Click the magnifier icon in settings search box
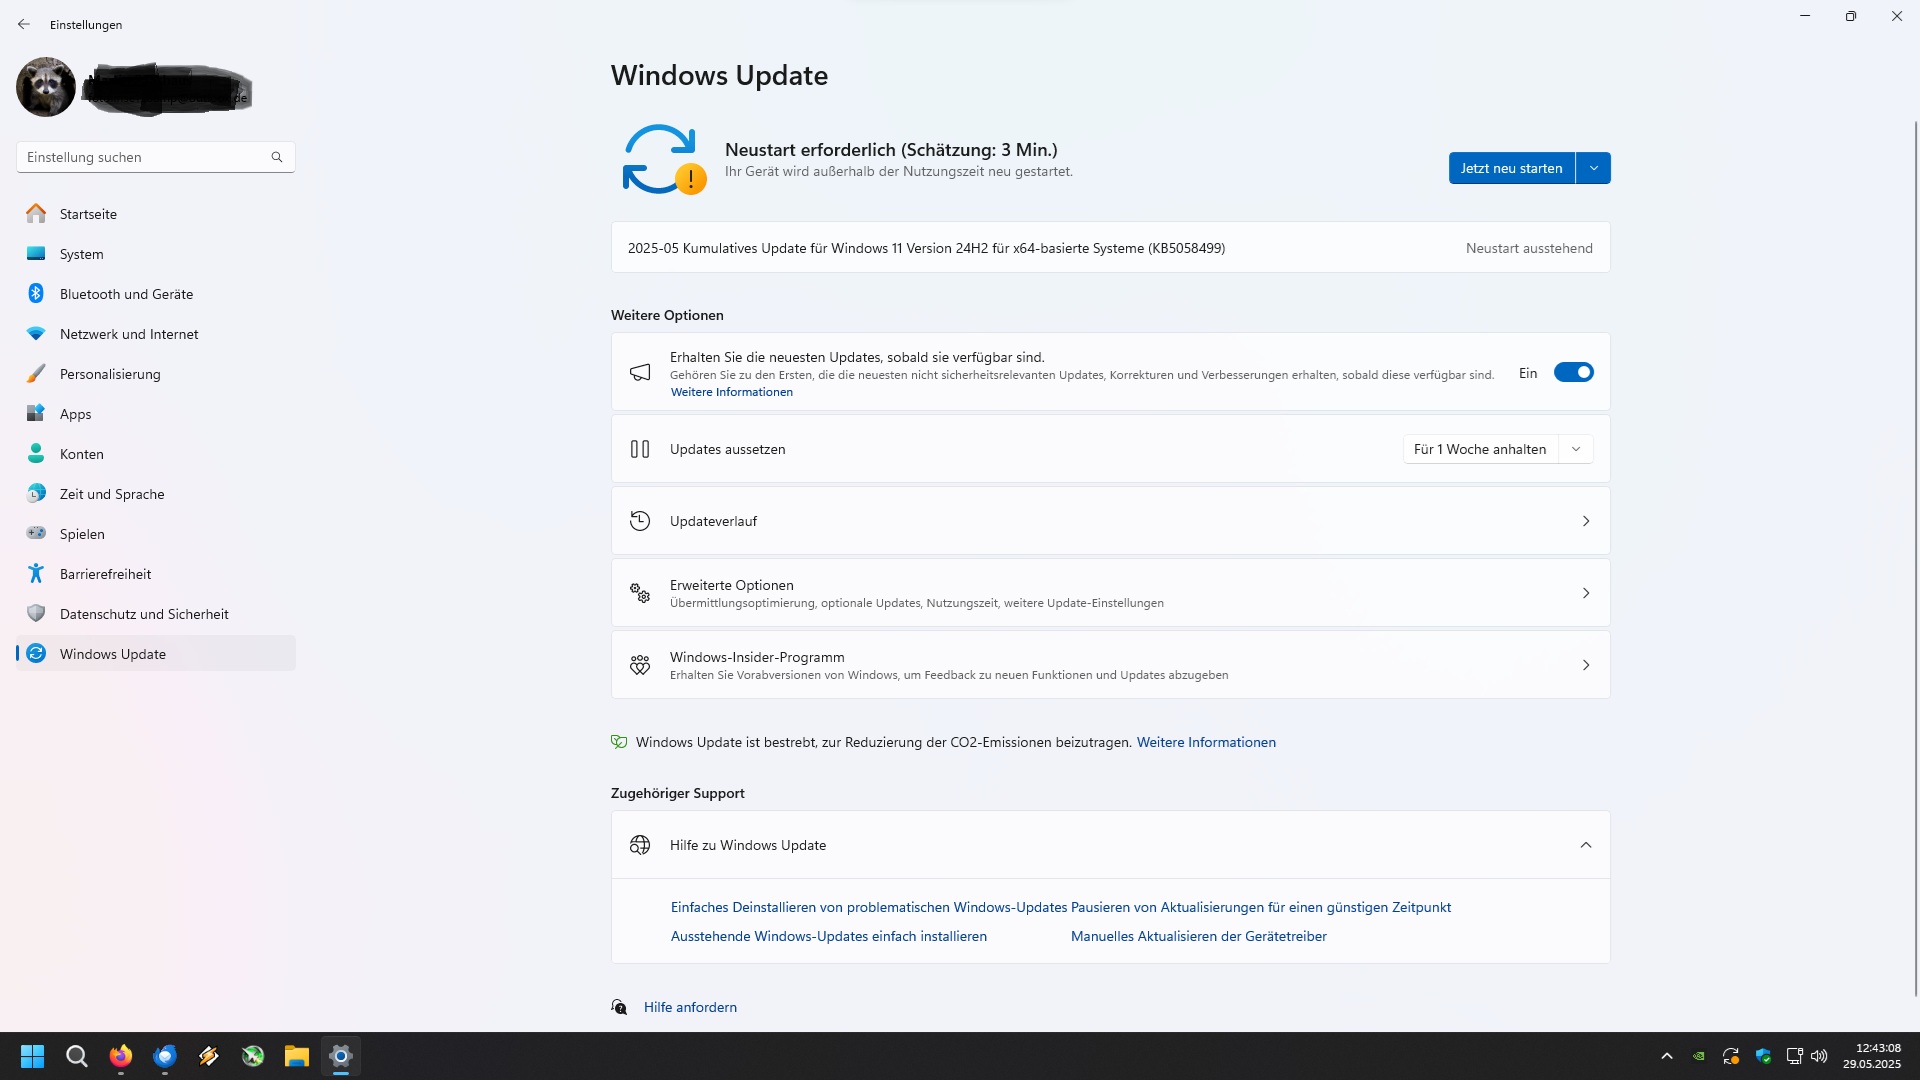Image resolution: width=1920 pixels, height=1080 pixels. coord(277,157)
